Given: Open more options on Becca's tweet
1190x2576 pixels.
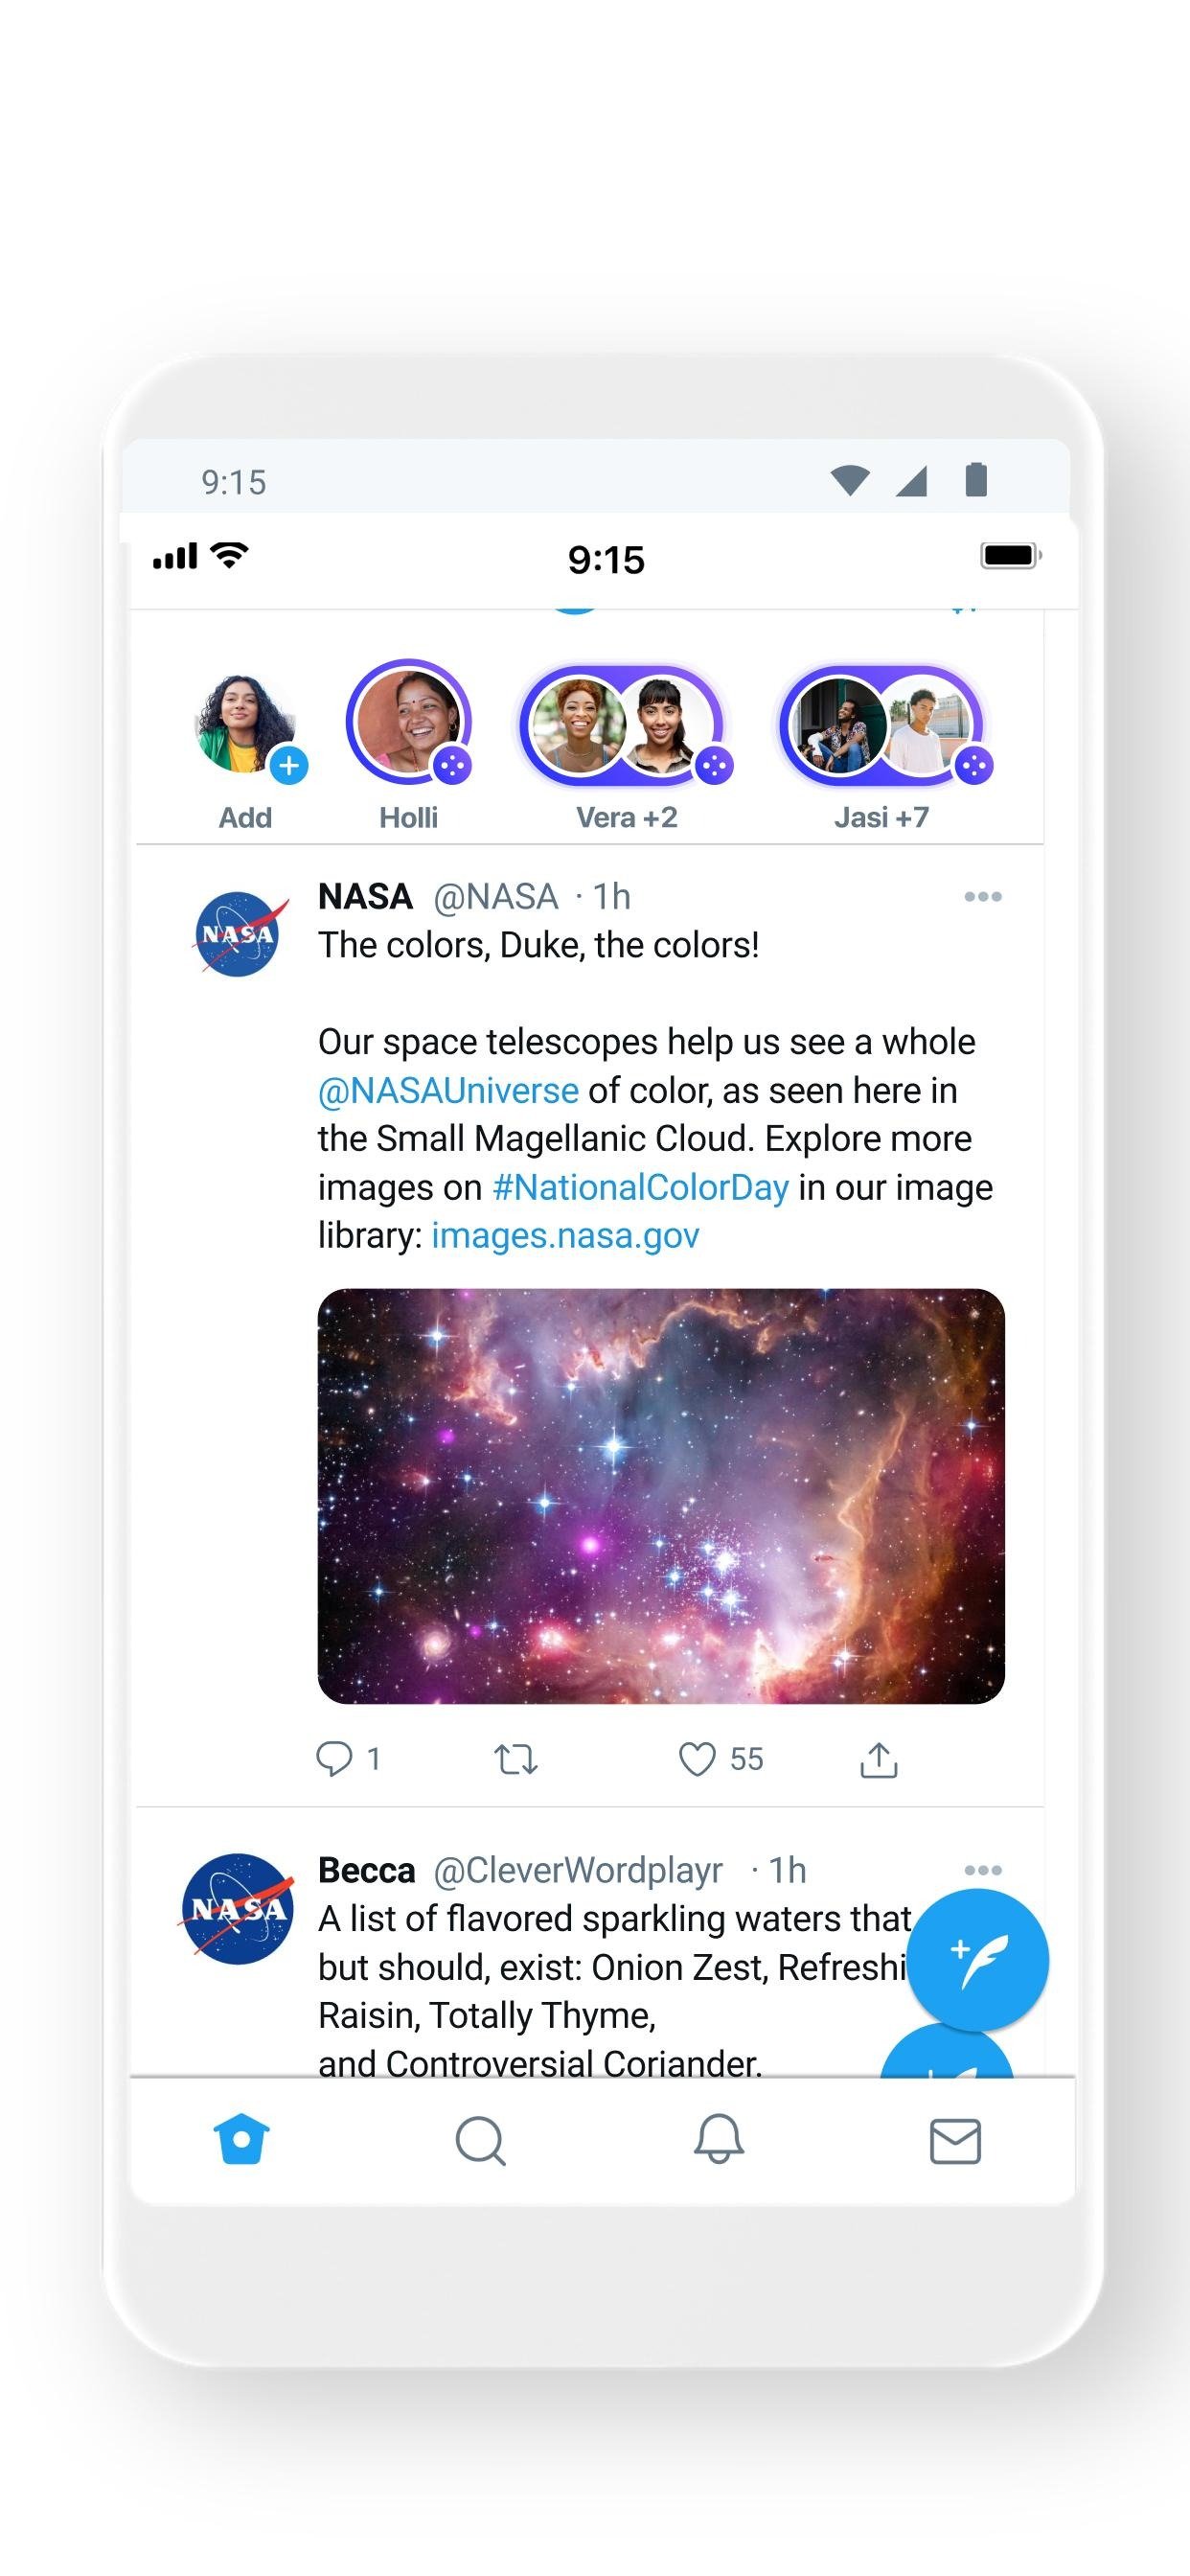Looking at the screenshot, I should coord(983,1870).
